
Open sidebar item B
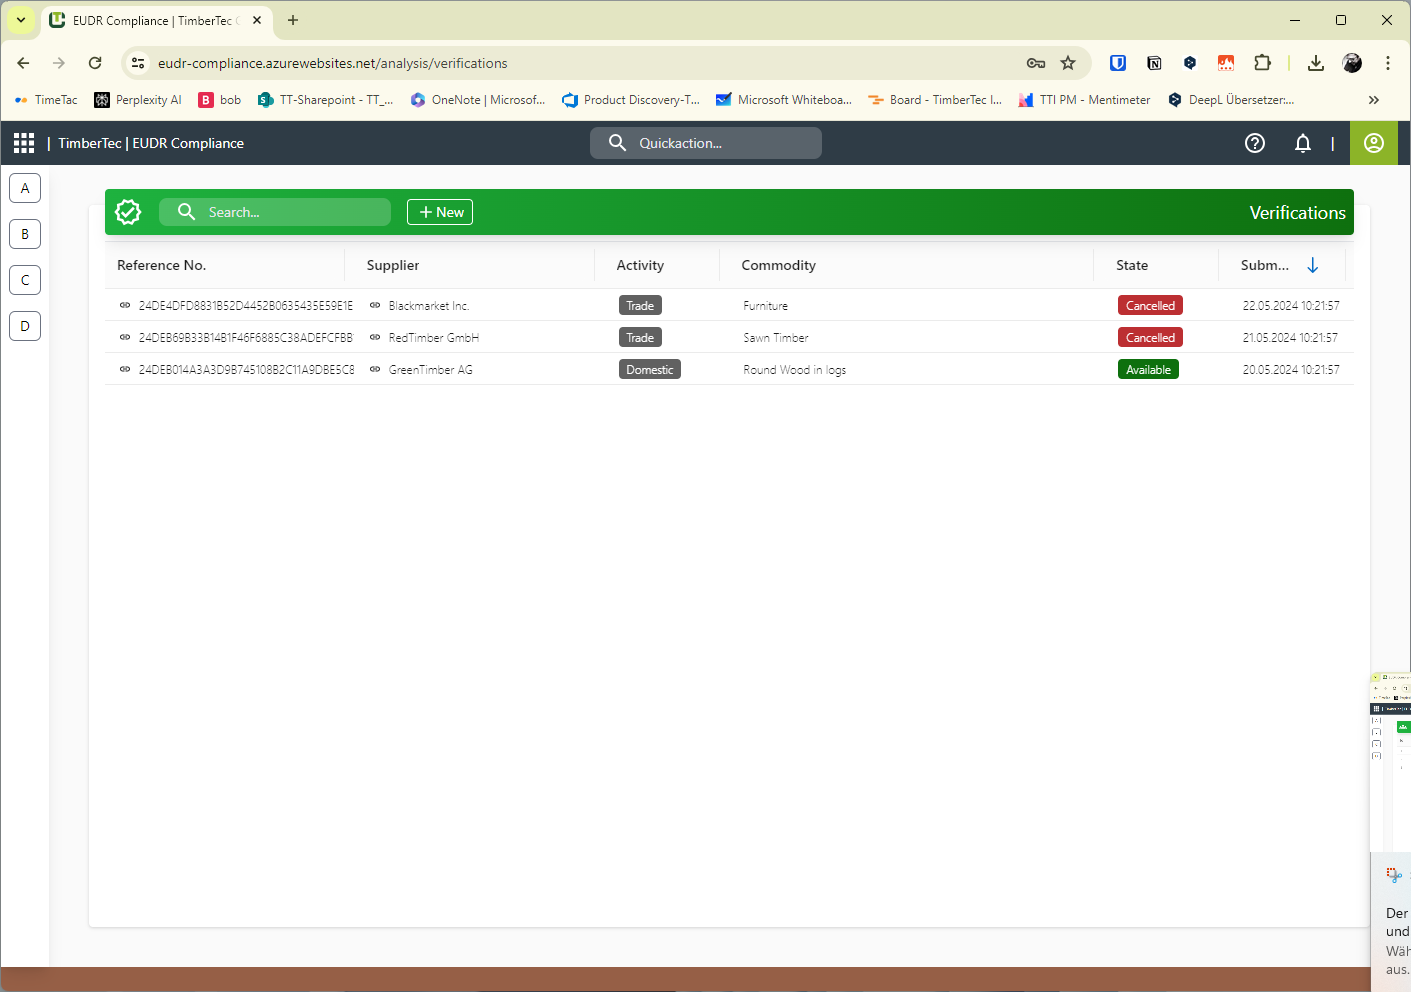25,233
